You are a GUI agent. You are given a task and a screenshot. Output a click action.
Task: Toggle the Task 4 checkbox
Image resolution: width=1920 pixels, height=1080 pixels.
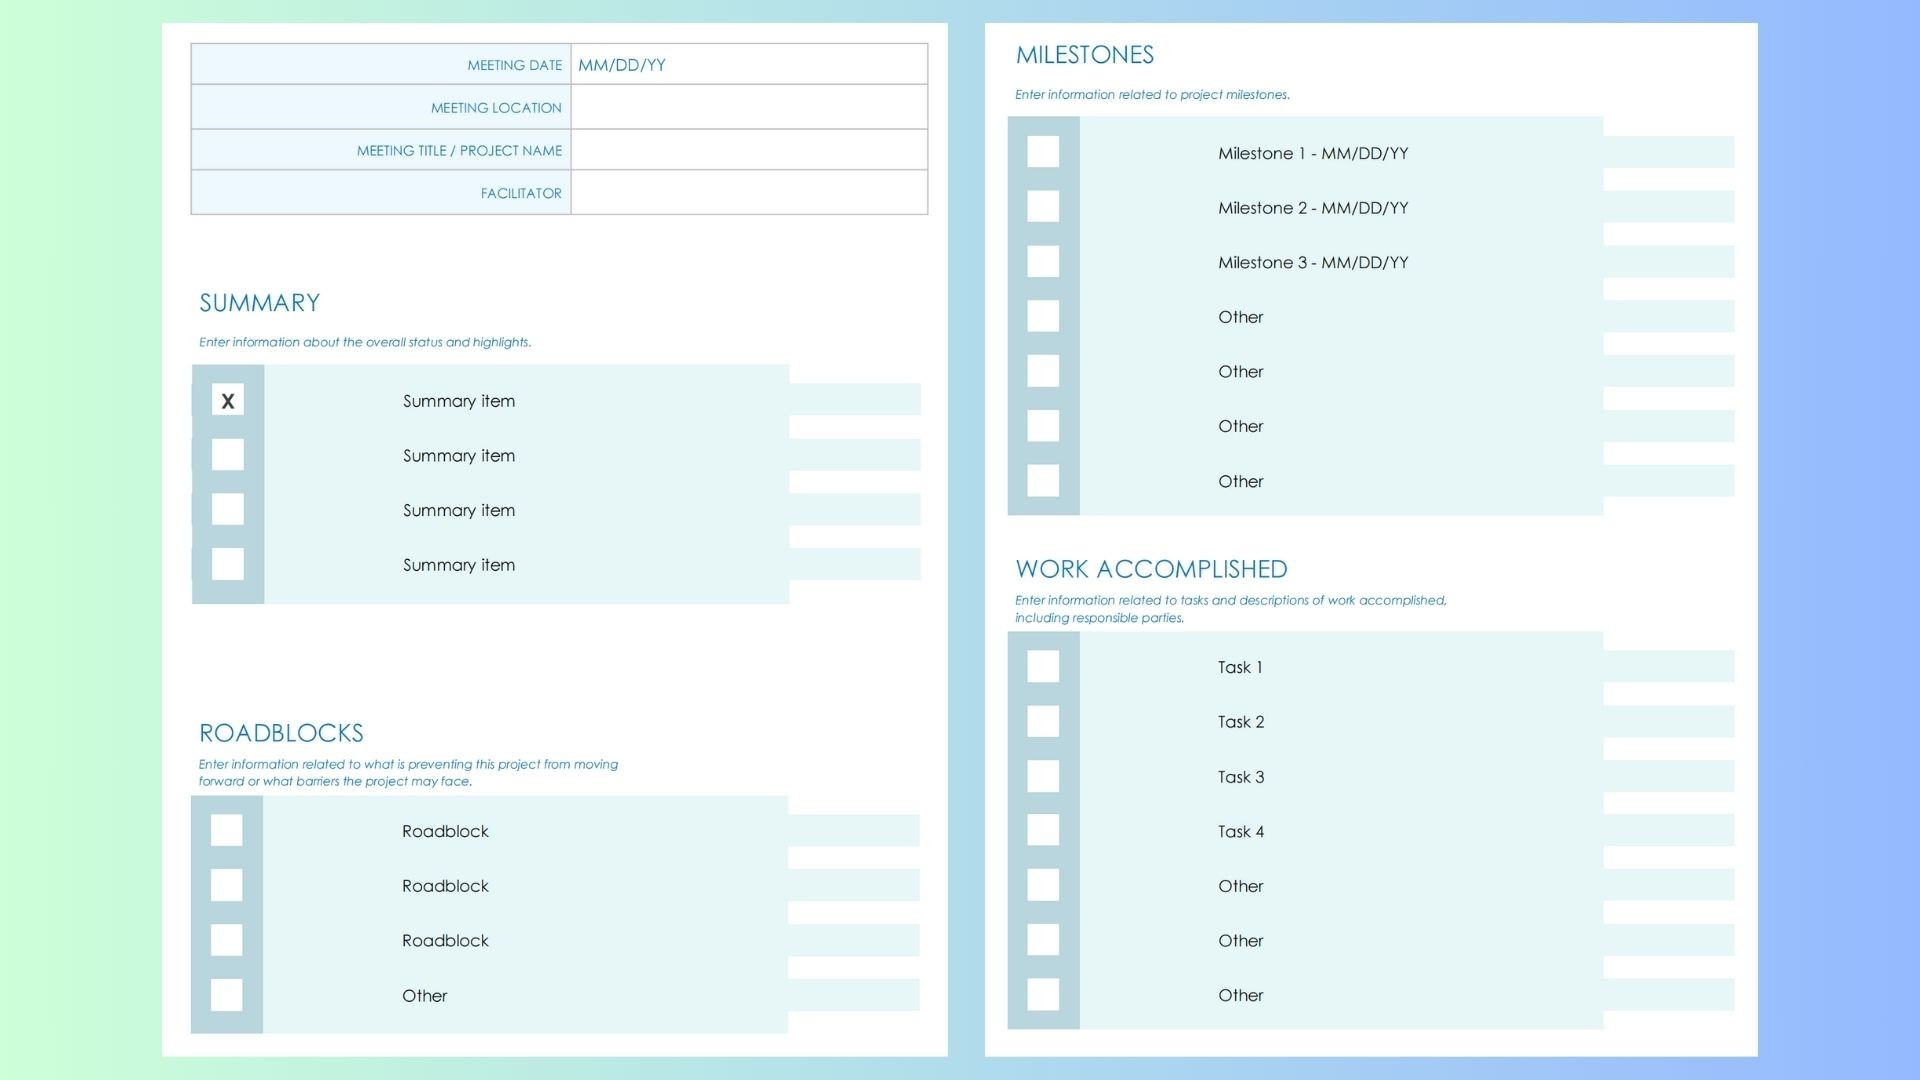1043,830
